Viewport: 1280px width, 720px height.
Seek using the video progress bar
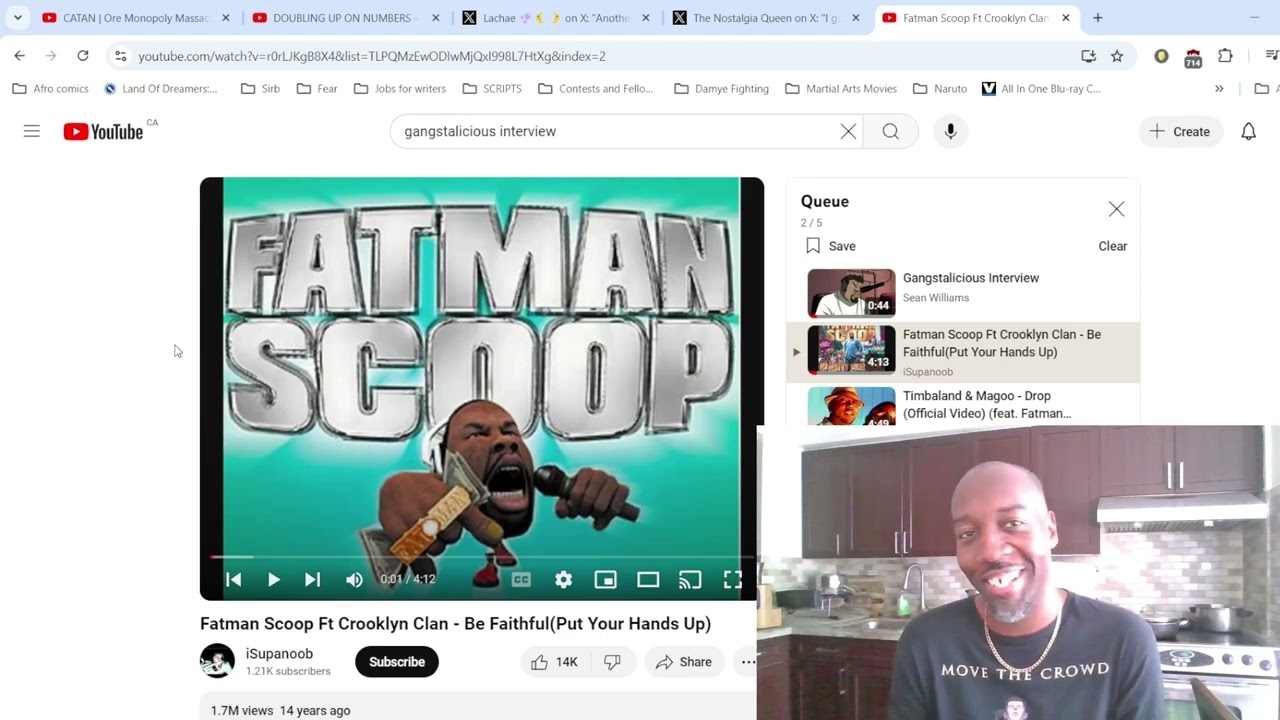[482, 557]
